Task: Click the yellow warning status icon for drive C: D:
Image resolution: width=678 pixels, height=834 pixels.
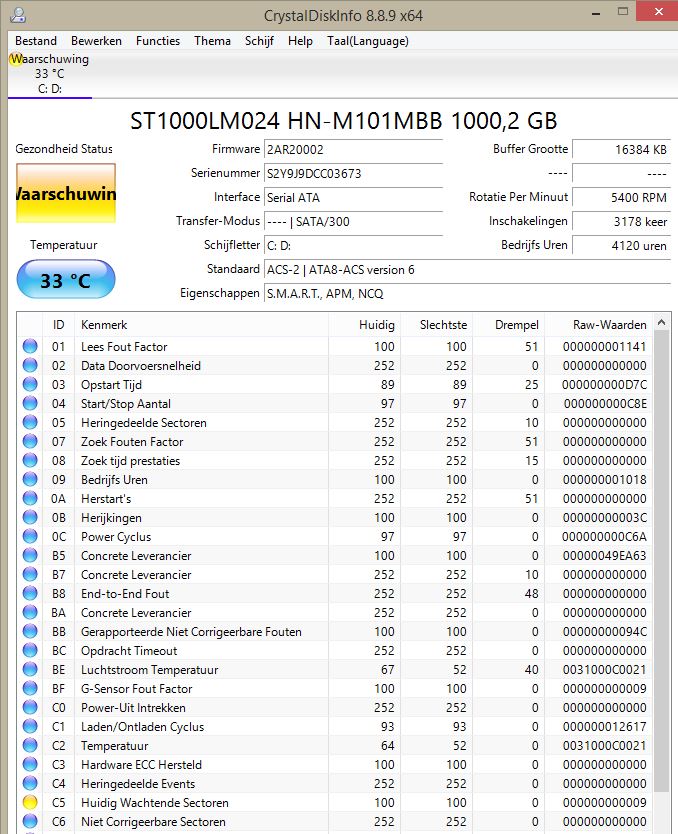Action: (x=15, y=59)
